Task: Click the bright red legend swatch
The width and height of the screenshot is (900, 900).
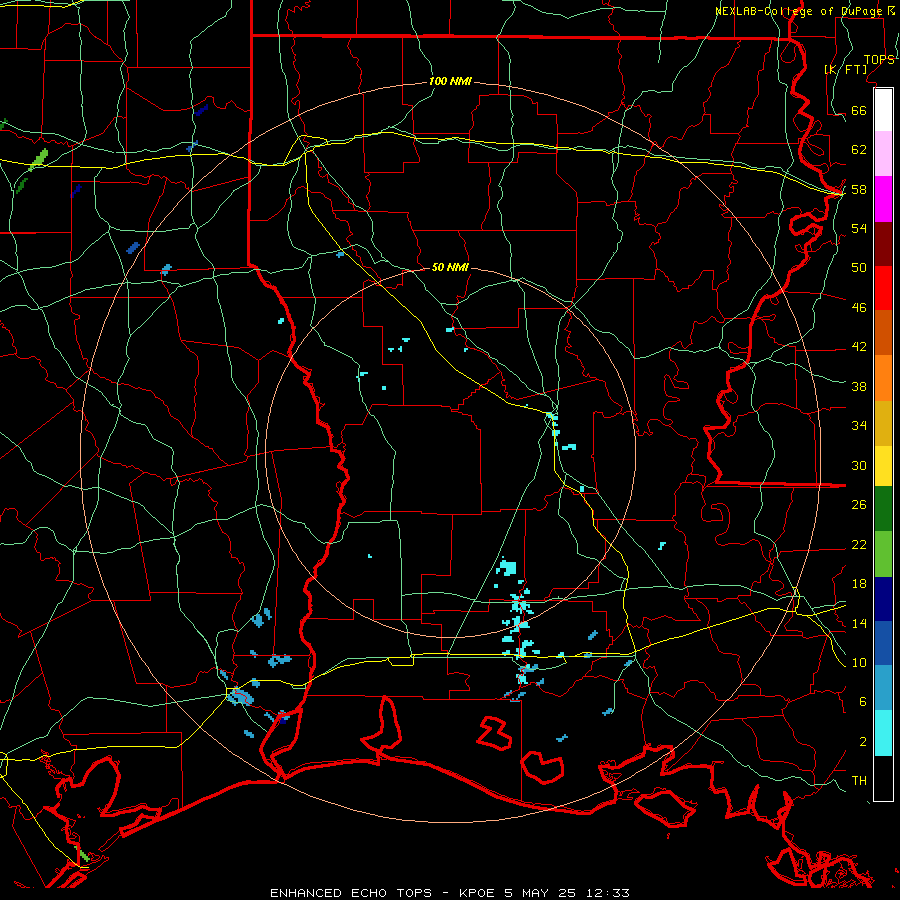Action: pyautogui.click(x=883, y=288)
